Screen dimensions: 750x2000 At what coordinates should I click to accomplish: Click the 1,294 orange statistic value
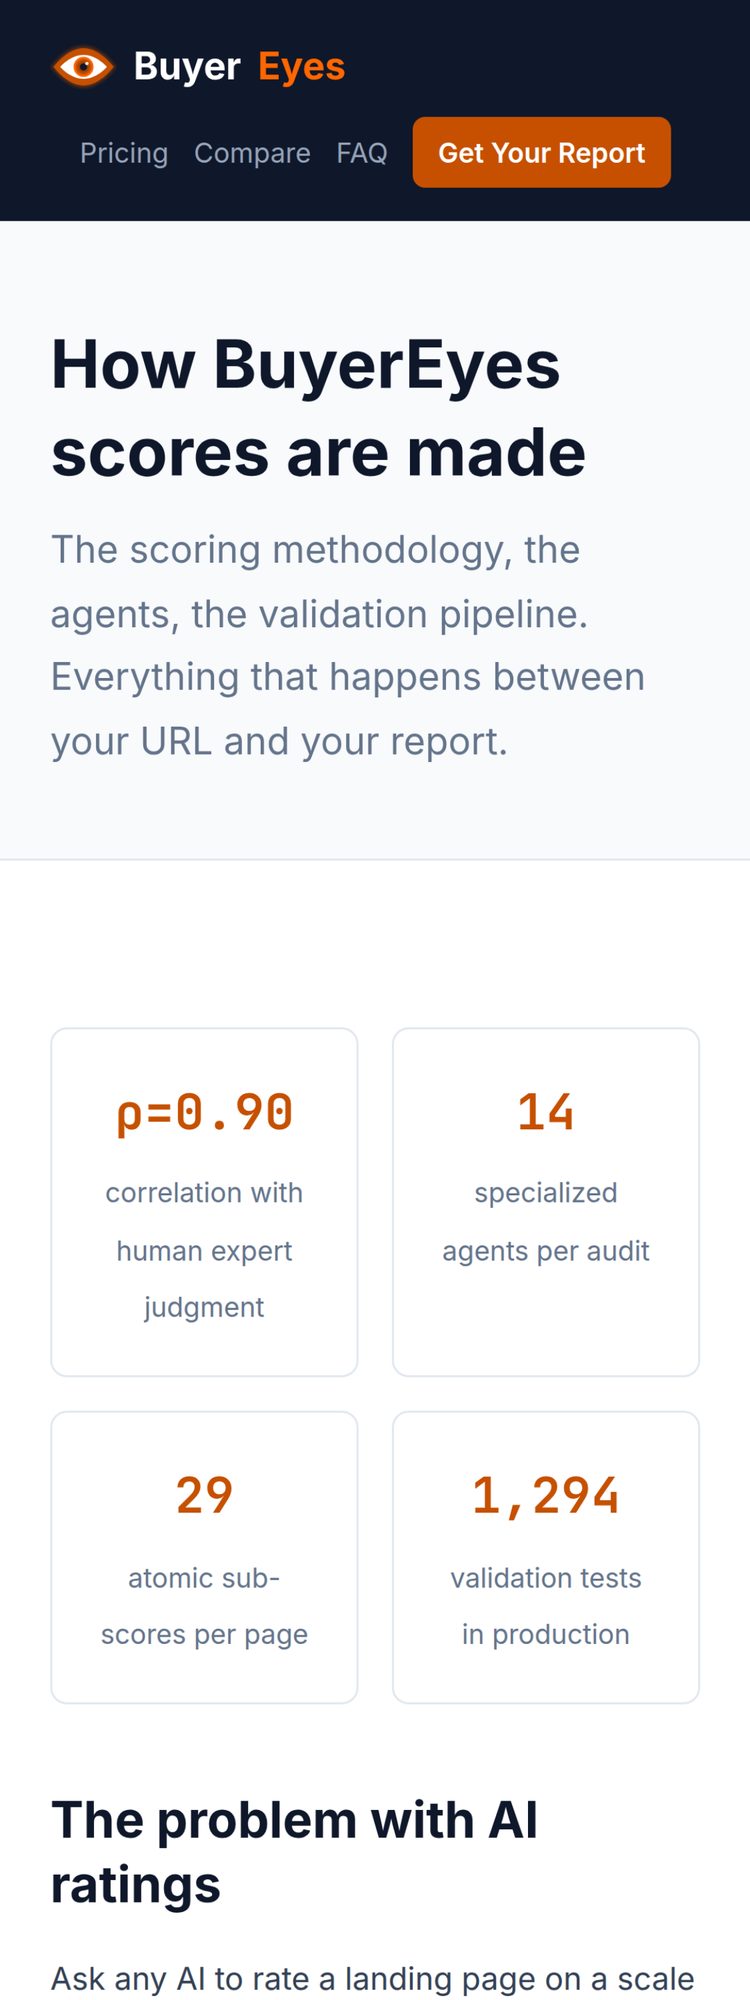546,1494
